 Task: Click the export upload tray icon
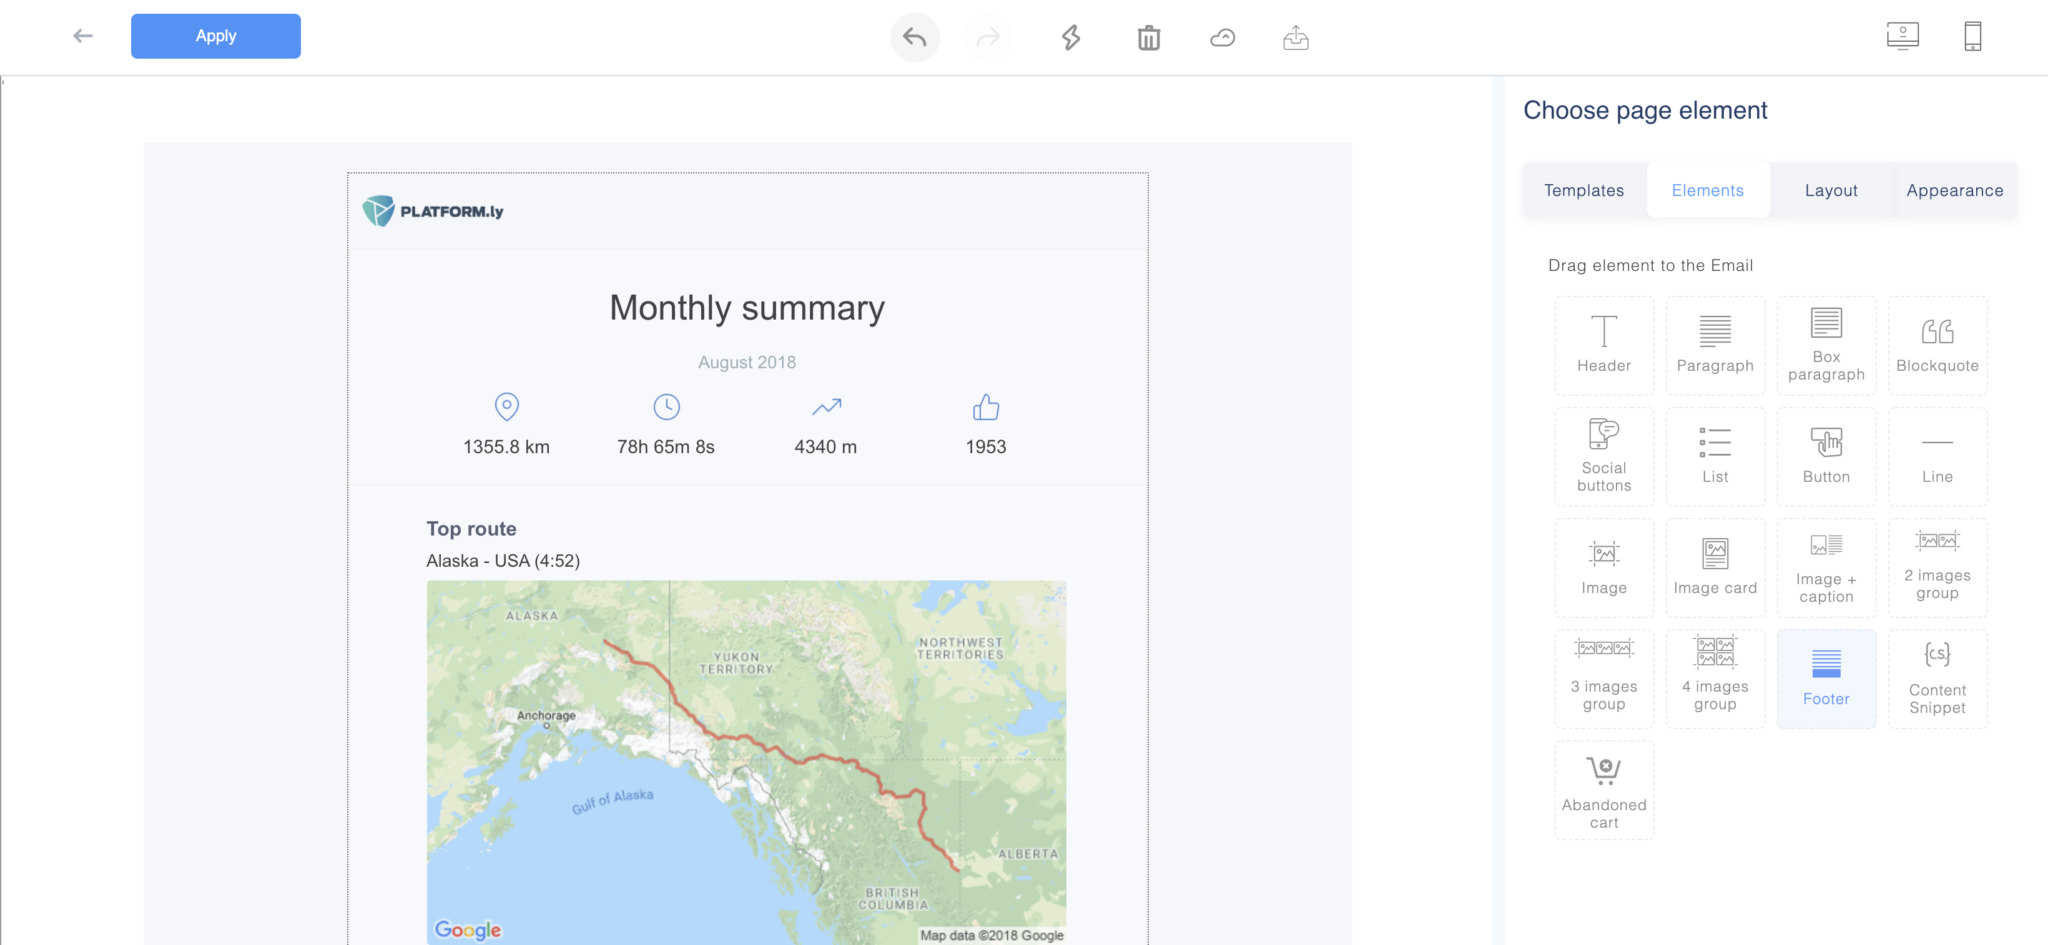[1296, 38]
